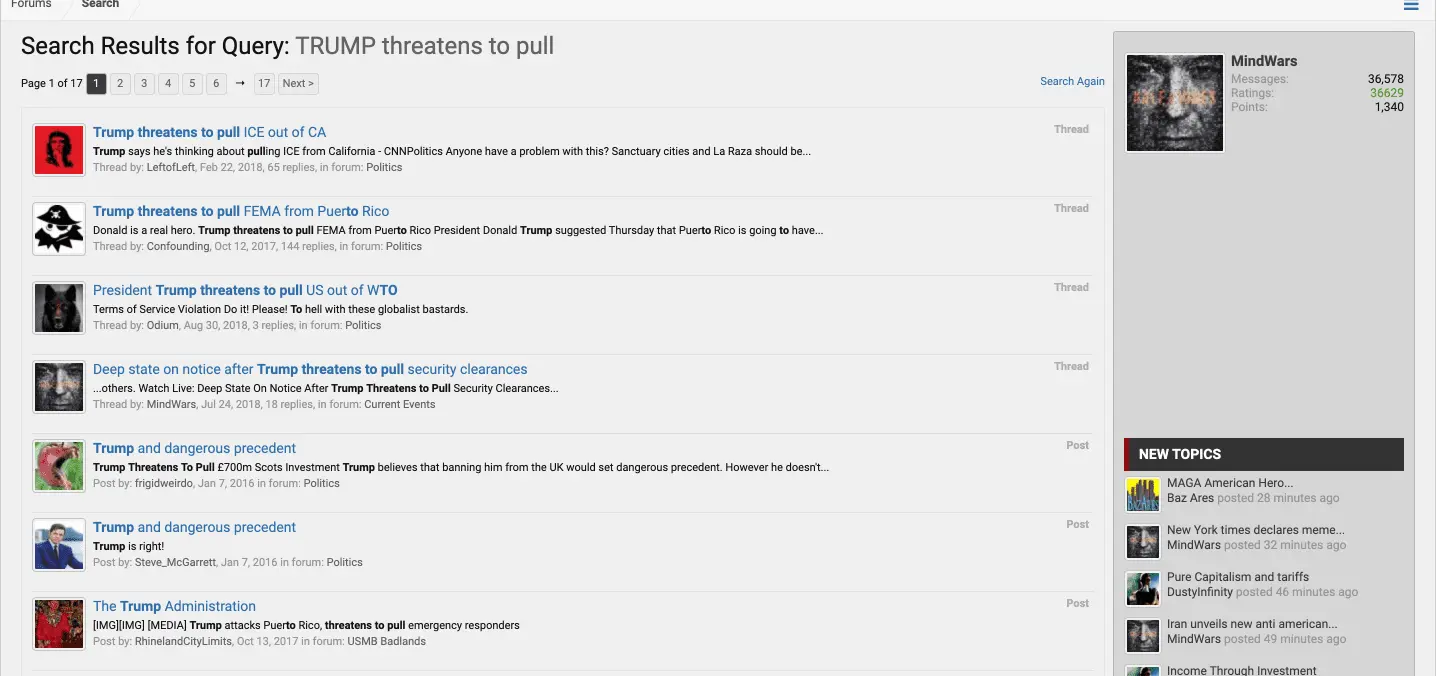Click RhinelandCityLimits' avatar image
The width and height of the screenshot is (1436, 676).
point(58,623)
